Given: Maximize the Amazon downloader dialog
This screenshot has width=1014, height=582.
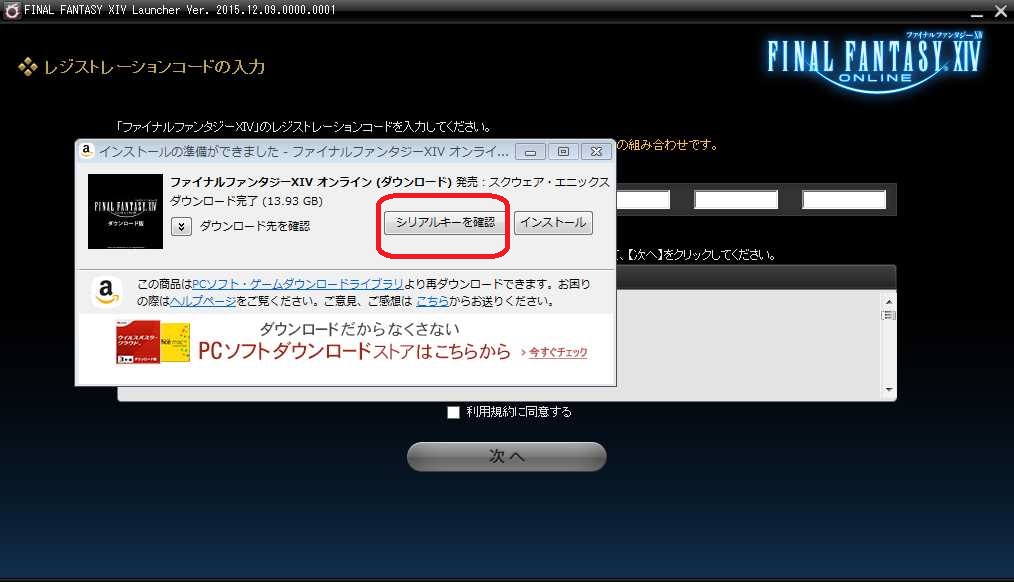Looking at the screenshot, I should (x=563, y=152).
